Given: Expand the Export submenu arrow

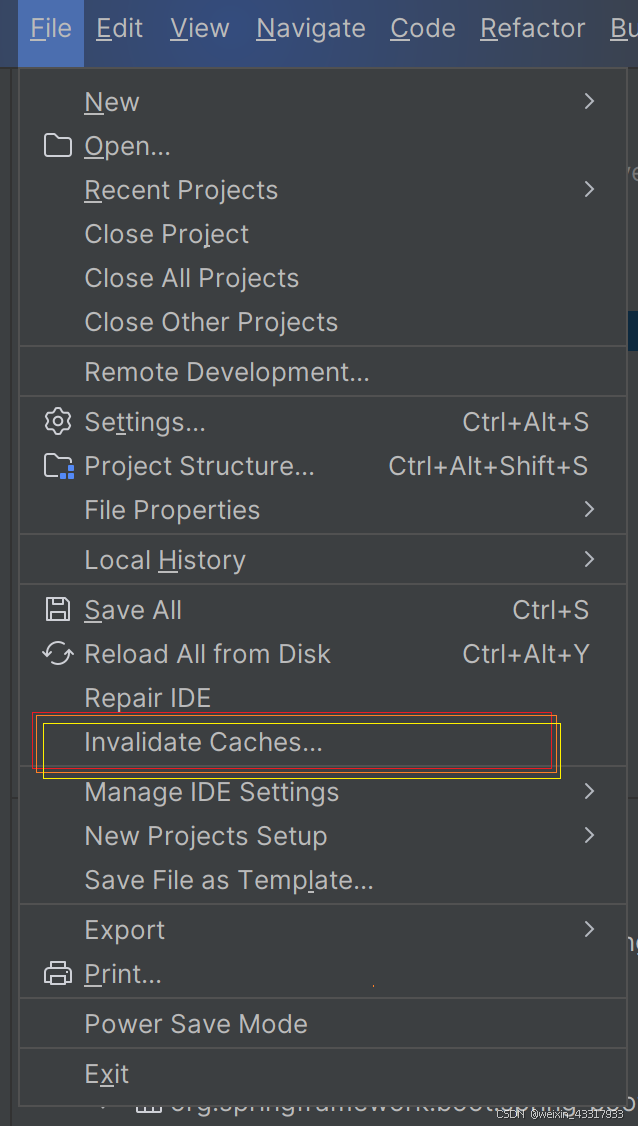Looking at the screenshot, I should point(589,929).
